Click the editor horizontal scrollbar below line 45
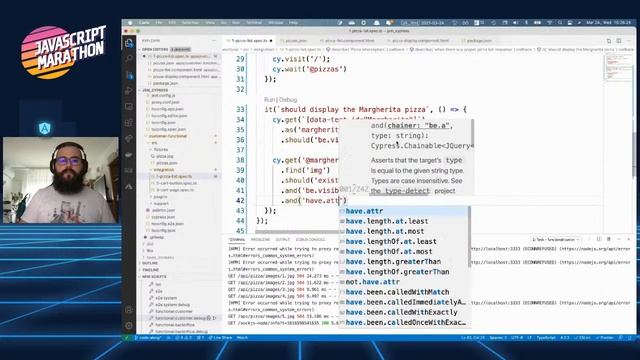The image size is (640, 360). (297, 232)
